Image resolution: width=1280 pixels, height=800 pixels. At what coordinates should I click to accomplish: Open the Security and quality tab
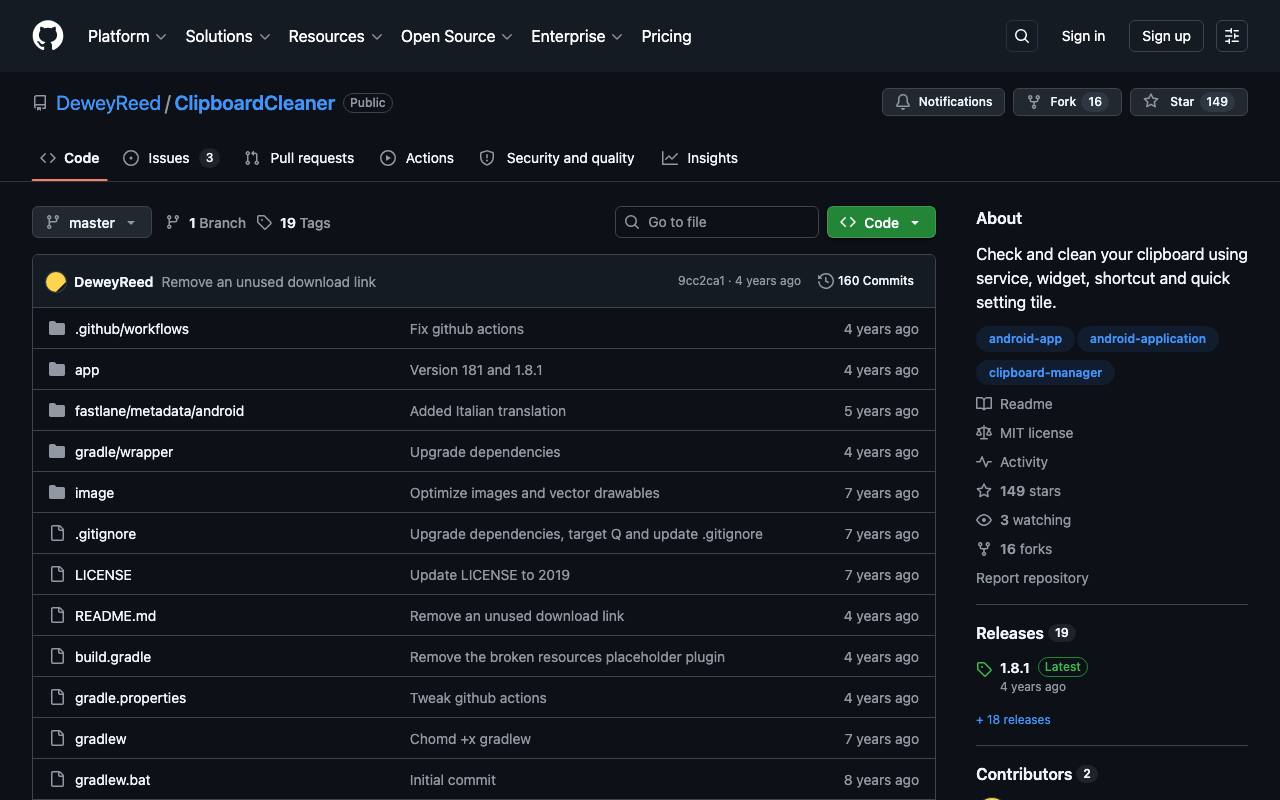(557, 158)
